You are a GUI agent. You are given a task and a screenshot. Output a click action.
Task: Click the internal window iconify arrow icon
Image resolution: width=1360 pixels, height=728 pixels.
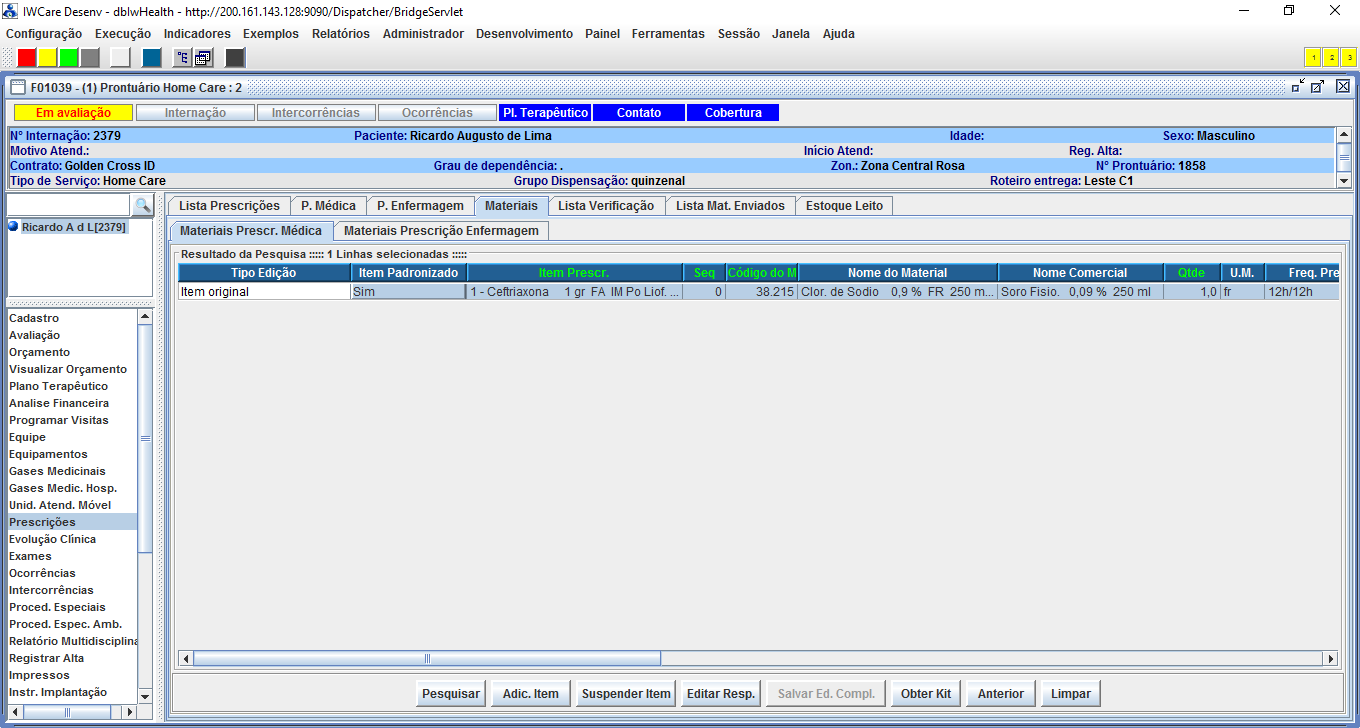tap(1298, 87)
